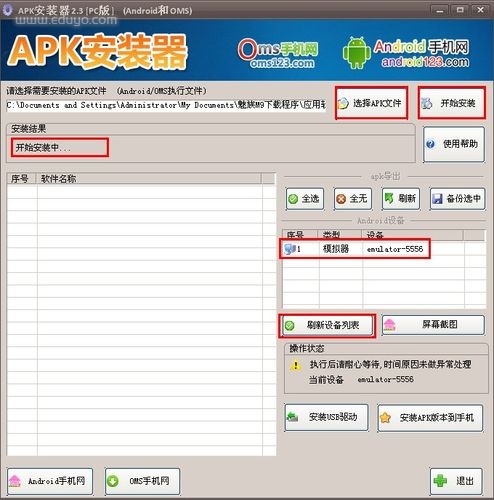Click pink house icon on Android手机网 button

coord(15,481)
